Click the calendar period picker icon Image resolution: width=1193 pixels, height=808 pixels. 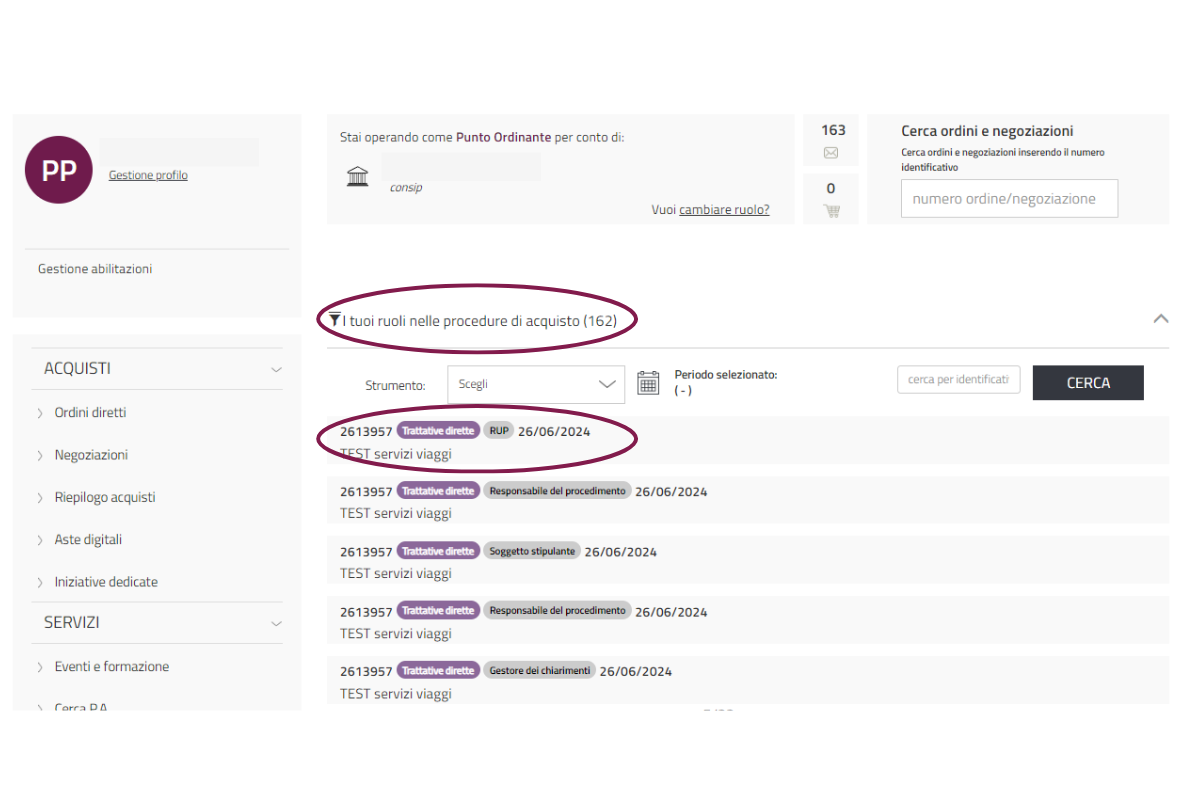[x=648, y=383]
